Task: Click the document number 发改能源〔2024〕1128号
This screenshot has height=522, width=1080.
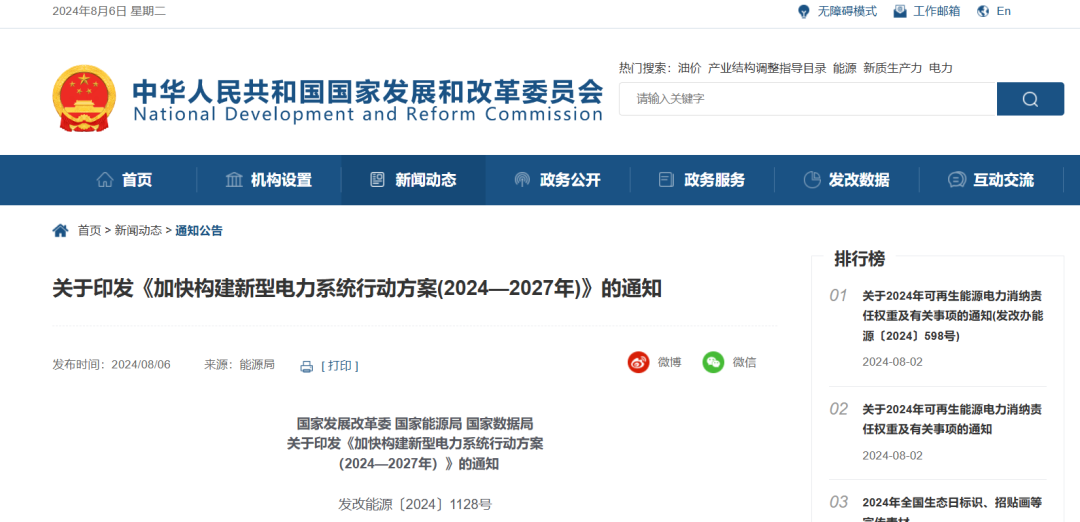Action: (415, 505)
